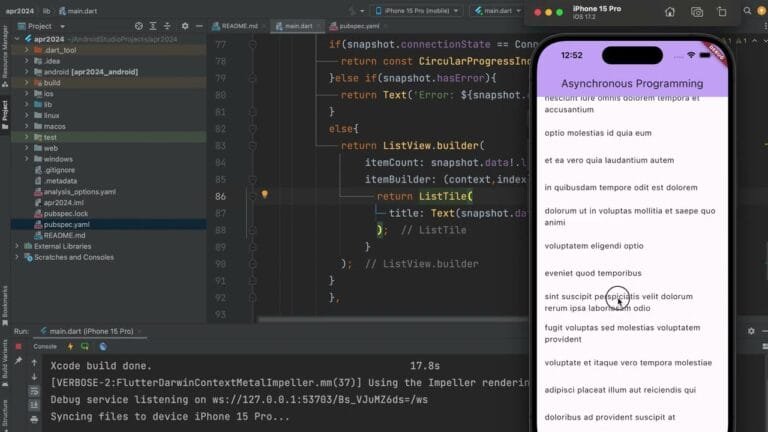Open Run panel settings gear on right
Viewport: 768px width, 432px height.
pos(751,332)
